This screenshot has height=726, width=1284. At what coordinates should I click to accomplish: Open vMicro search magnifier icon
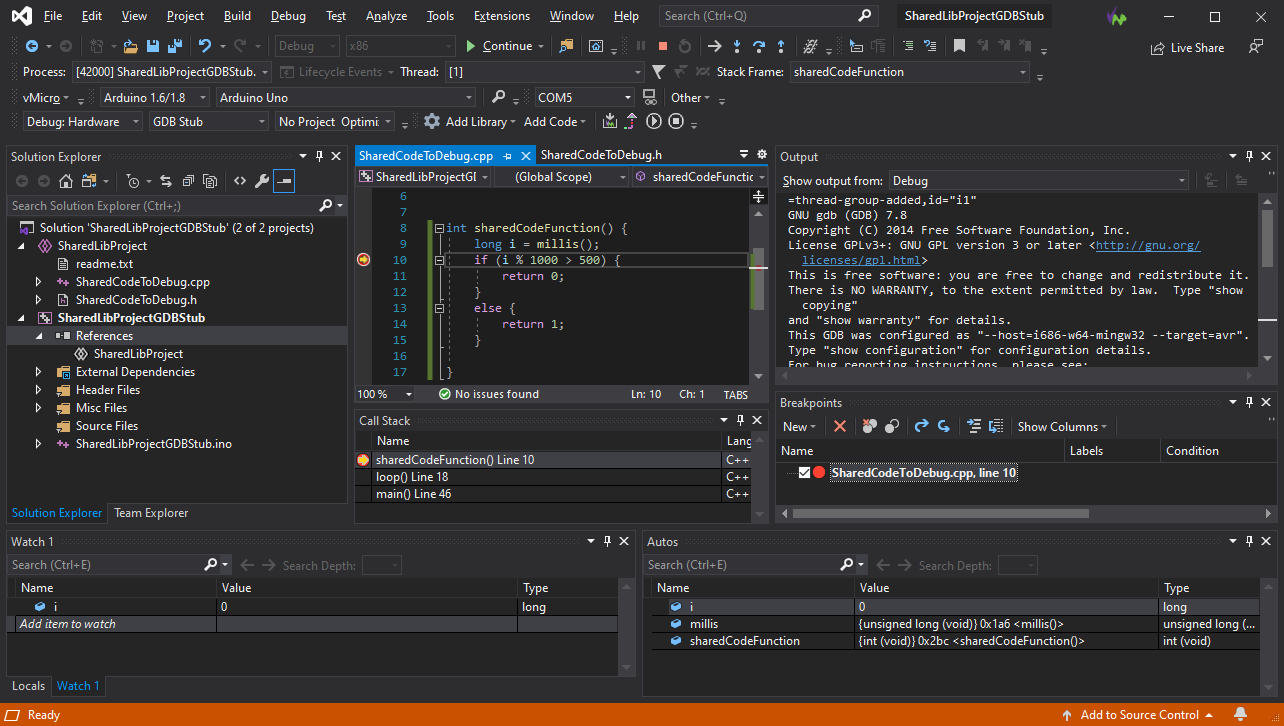[499, 97]
